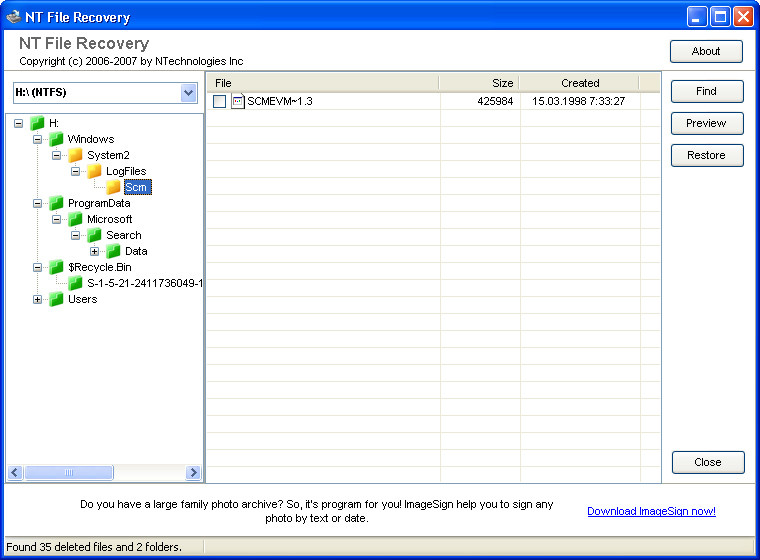Click the green Windows folder icon
Image resolution: width=760 pixels, height=560 pixels.
[x=56, y=139]
